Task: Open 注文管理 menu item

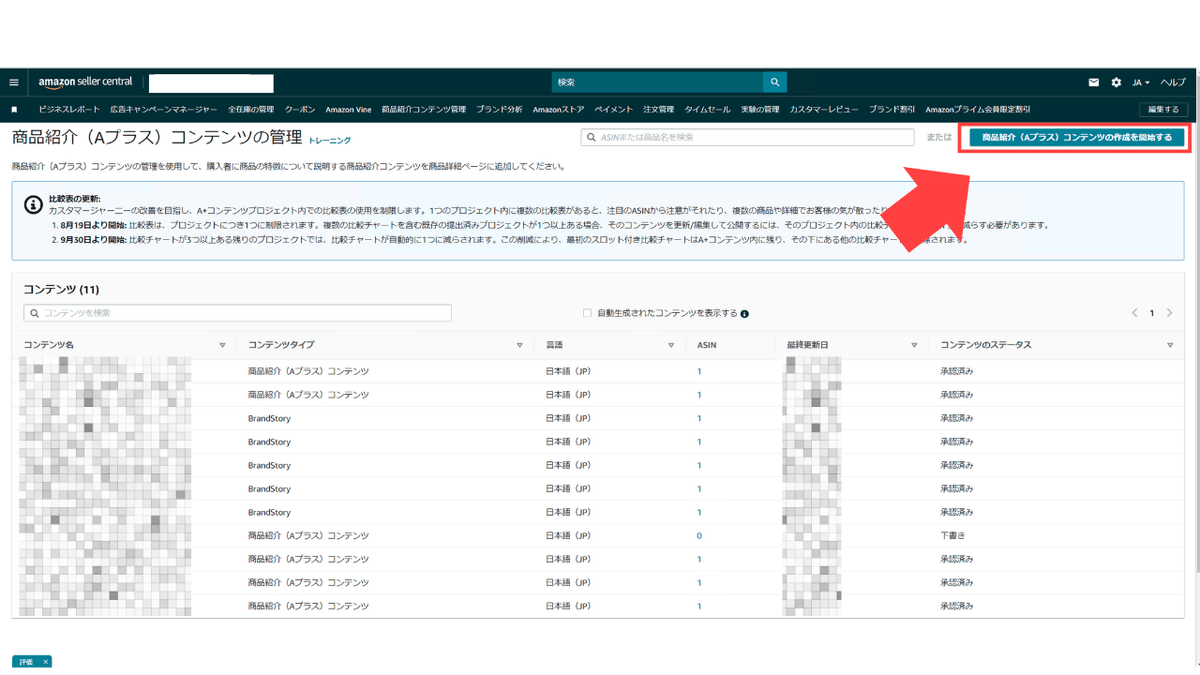Action: (x=658, y=109)
